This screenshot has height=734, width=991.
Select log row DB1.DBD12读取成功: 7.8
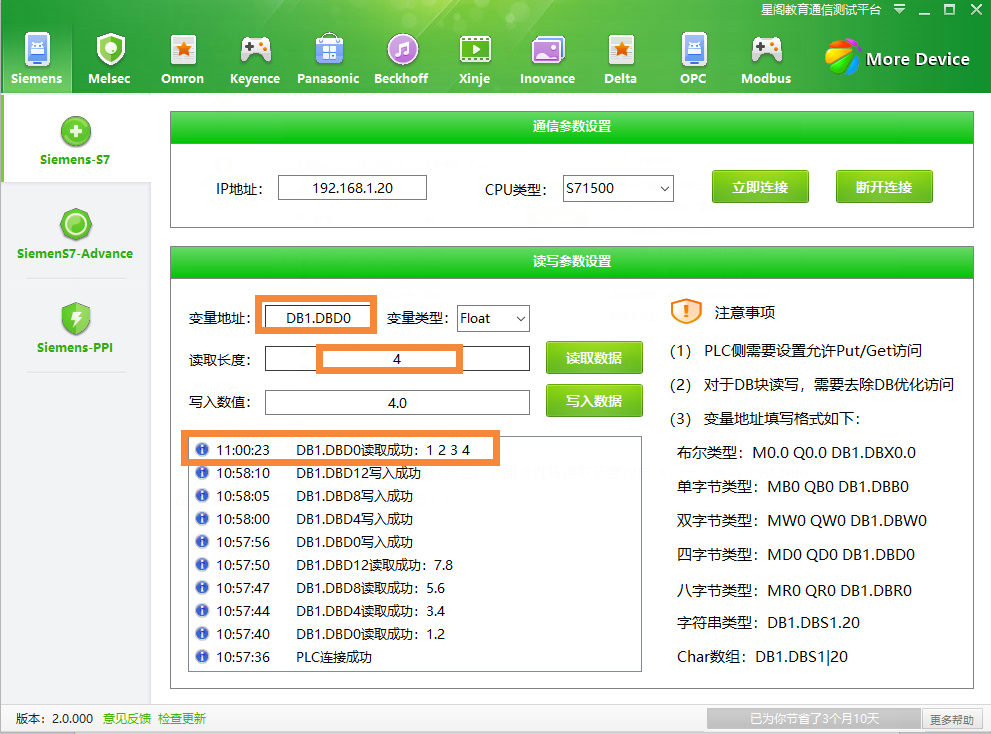(415, 565)
